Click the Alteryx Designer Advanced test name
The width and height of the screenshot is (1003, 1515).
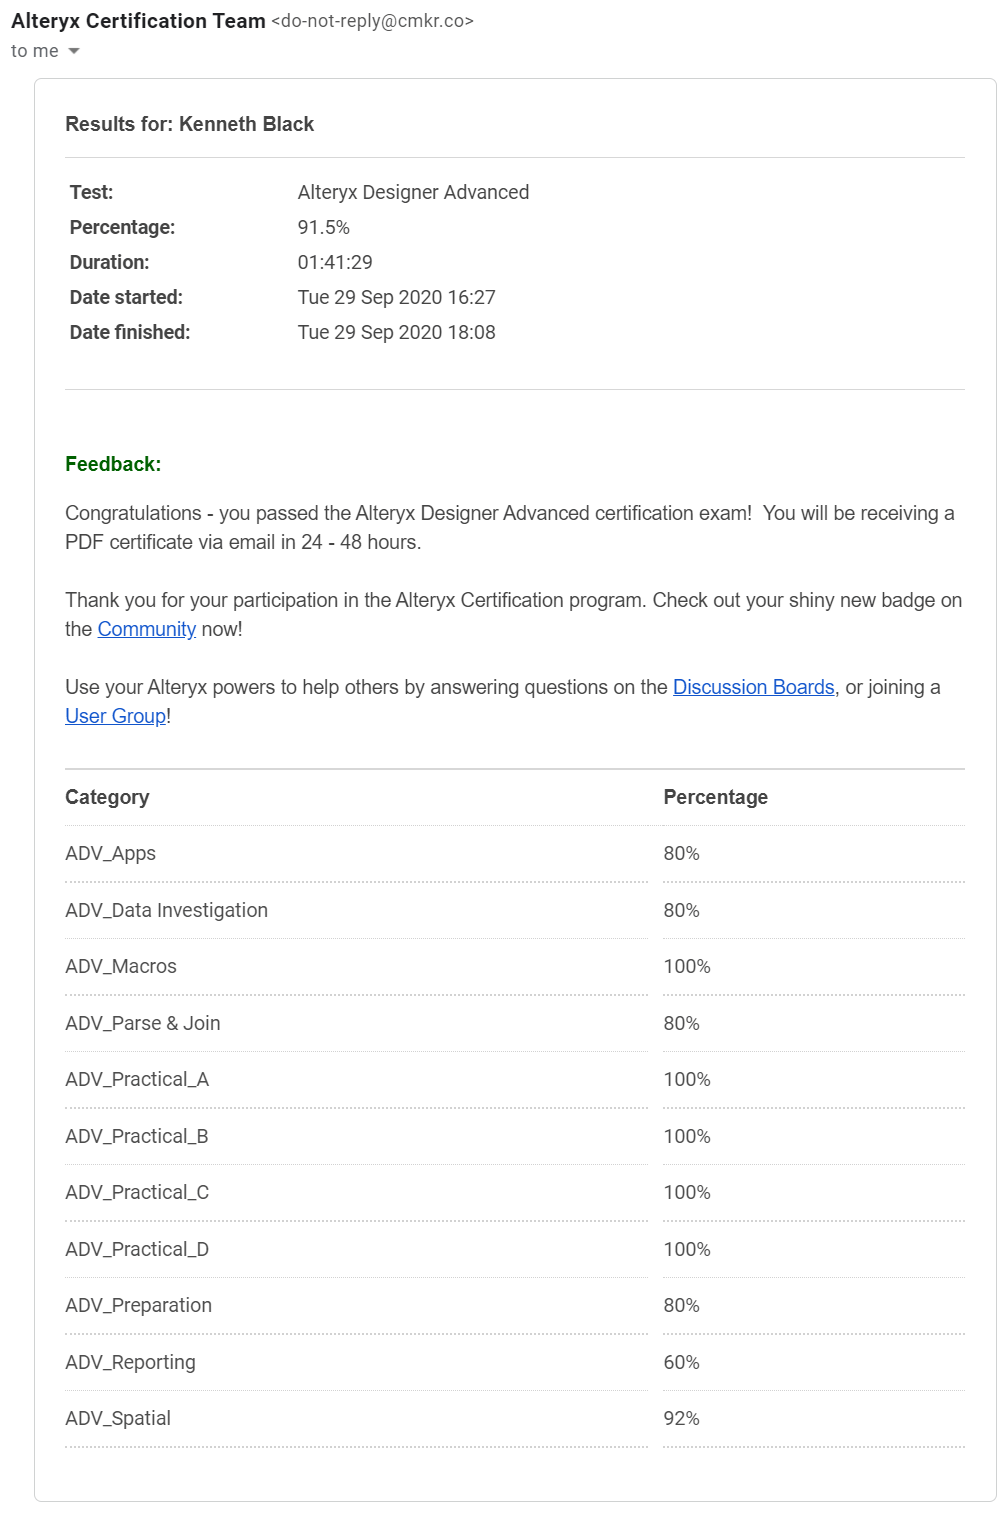point(413,192)
